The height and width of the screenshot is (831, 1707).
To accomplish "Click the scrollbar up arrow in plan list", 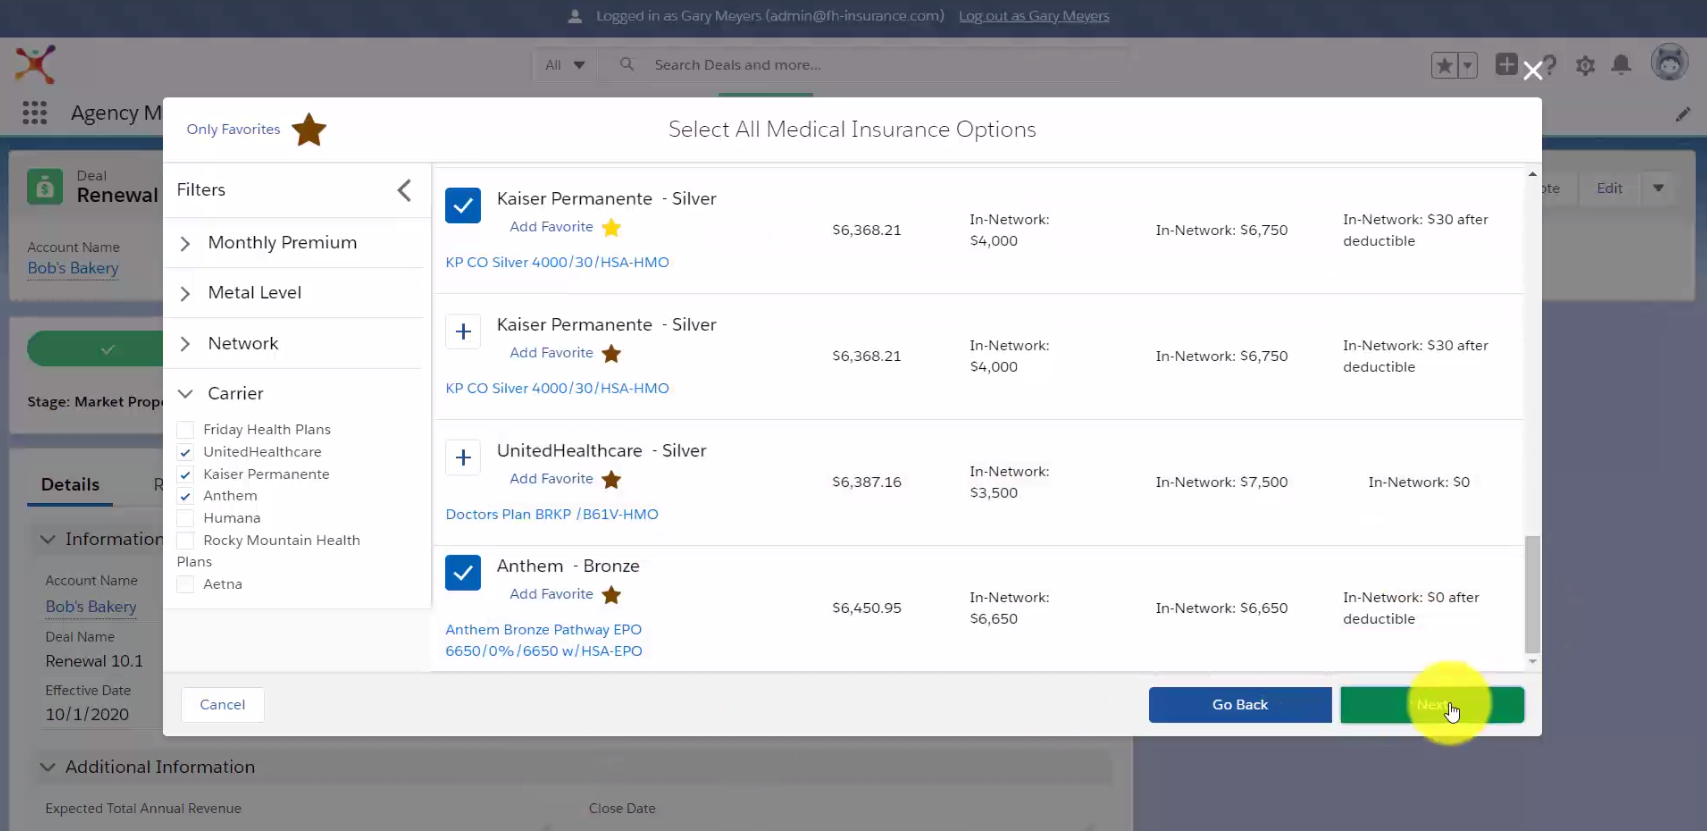I will [1532, 174].
